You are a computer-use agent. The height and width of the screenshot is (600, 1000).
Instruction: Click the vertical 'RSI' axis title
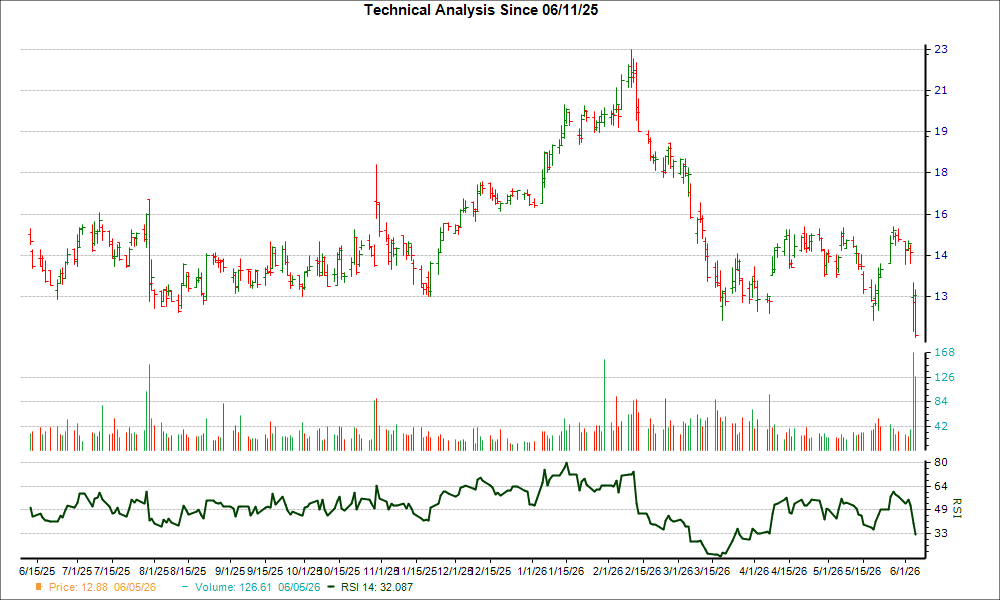coord(957,509)
